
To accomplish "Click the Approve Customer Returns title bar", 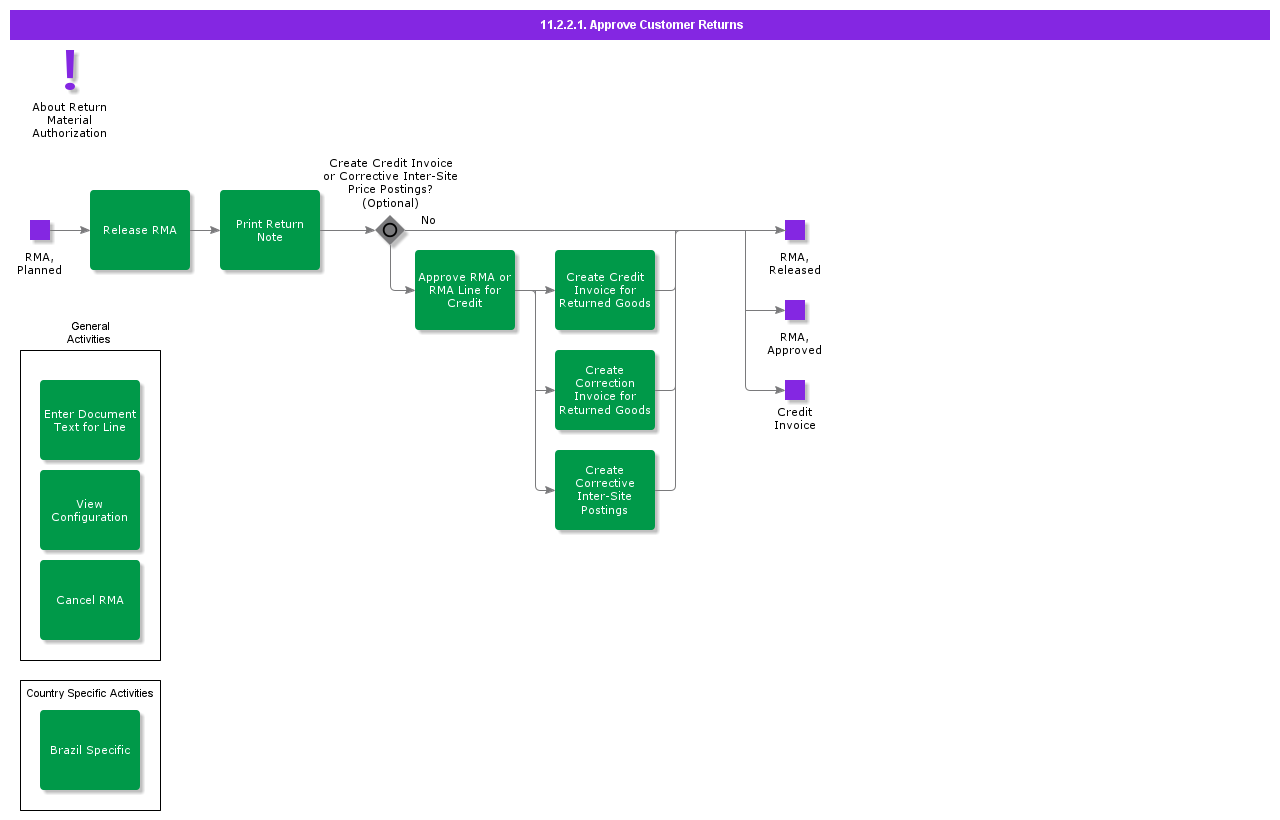I will pyautogui.click(x=640, y=25).
